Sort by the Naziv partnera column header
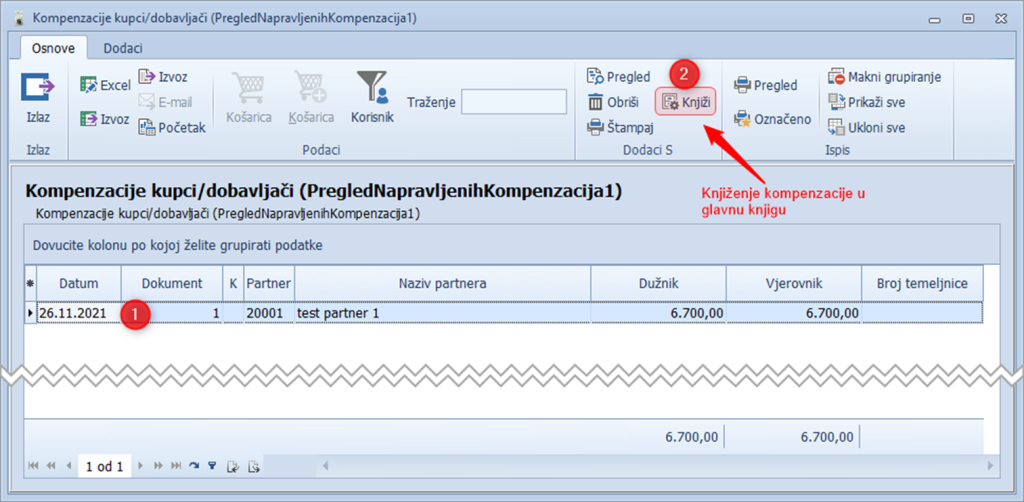The width and height of the screenshot is (1024, 502). point(441,284)
